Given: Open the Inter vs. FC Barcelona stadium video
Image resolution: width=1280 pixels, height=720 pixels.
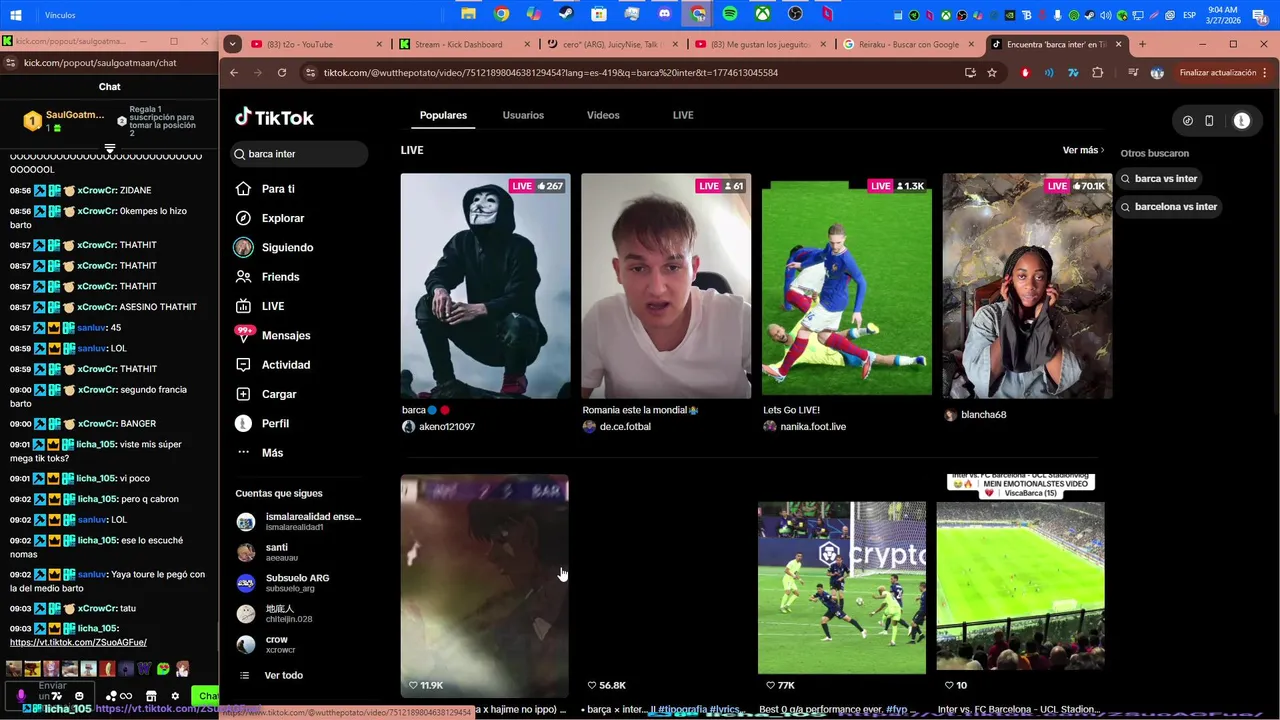Looking at the screenshot, I should click(x=1020, y=586).
